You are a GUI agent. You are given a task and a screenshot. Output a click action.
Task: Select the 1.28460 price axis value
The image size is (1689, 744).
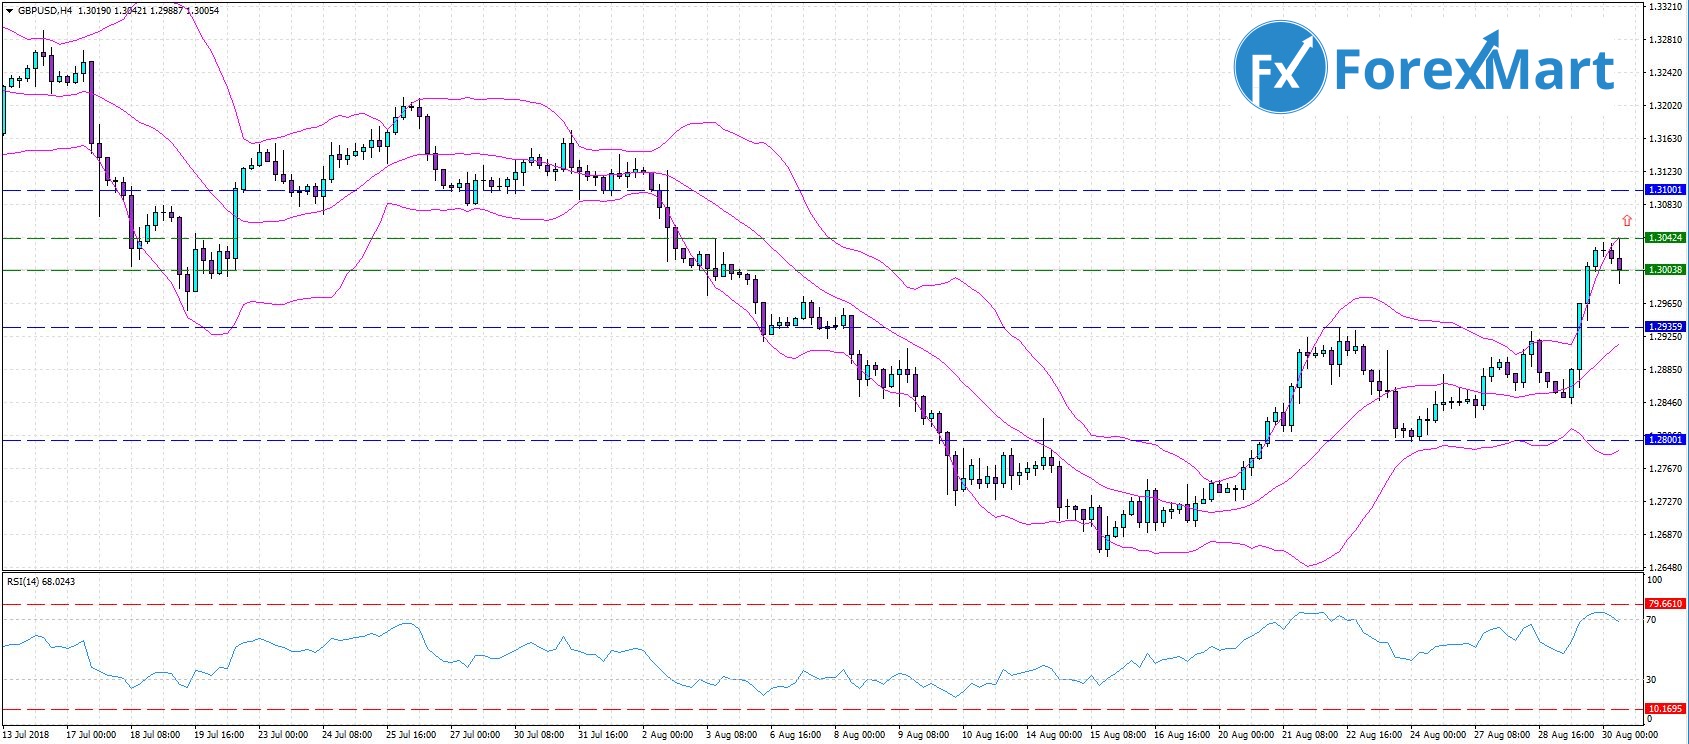1663,403
